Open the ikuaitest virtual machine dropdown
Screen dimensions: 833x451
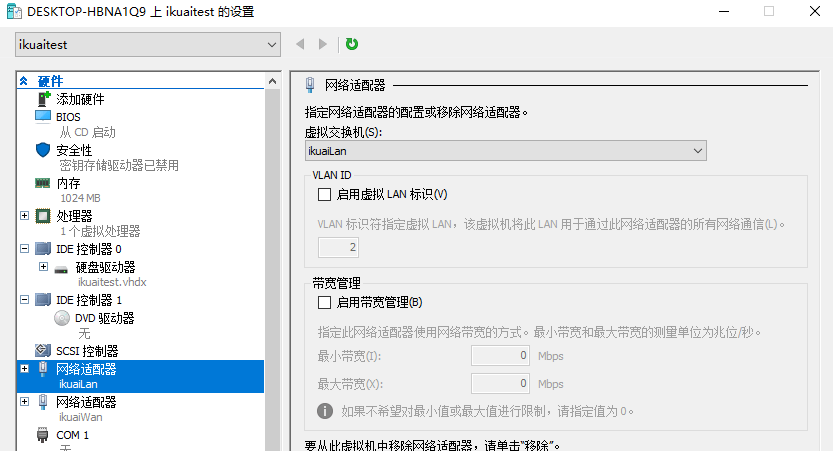point(148,45)
